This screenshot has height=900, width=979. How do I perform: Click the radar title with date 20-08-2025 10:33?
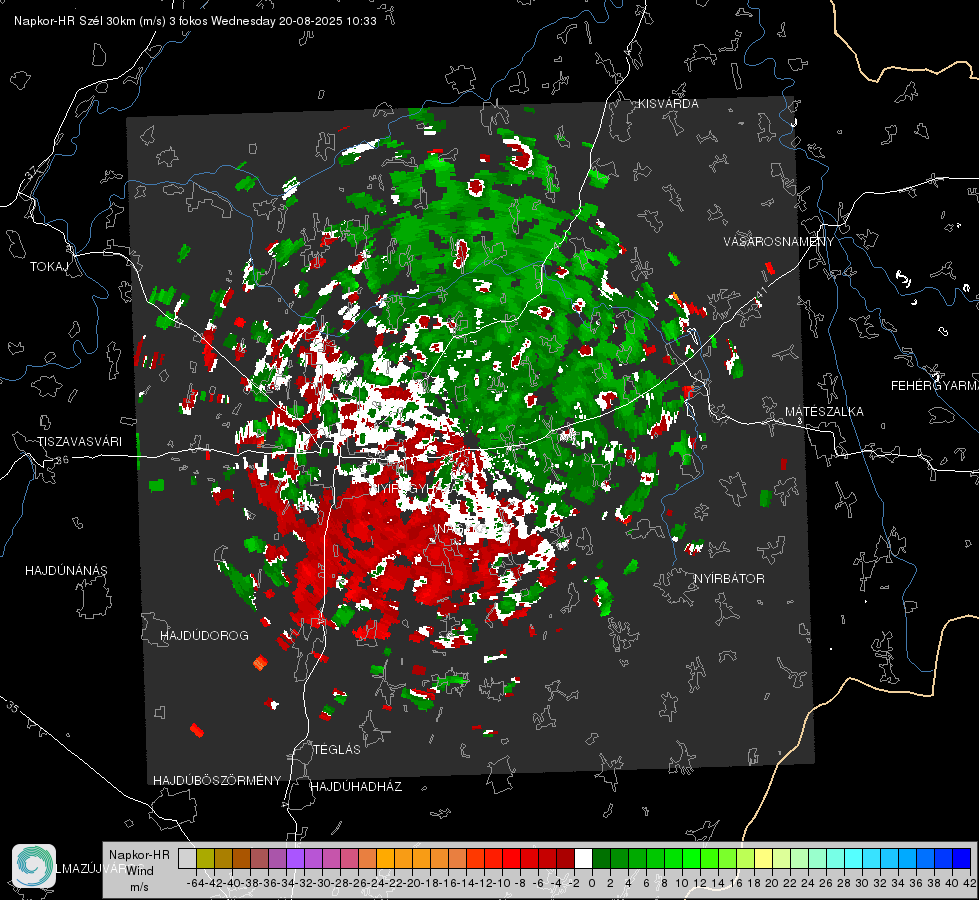195,21
